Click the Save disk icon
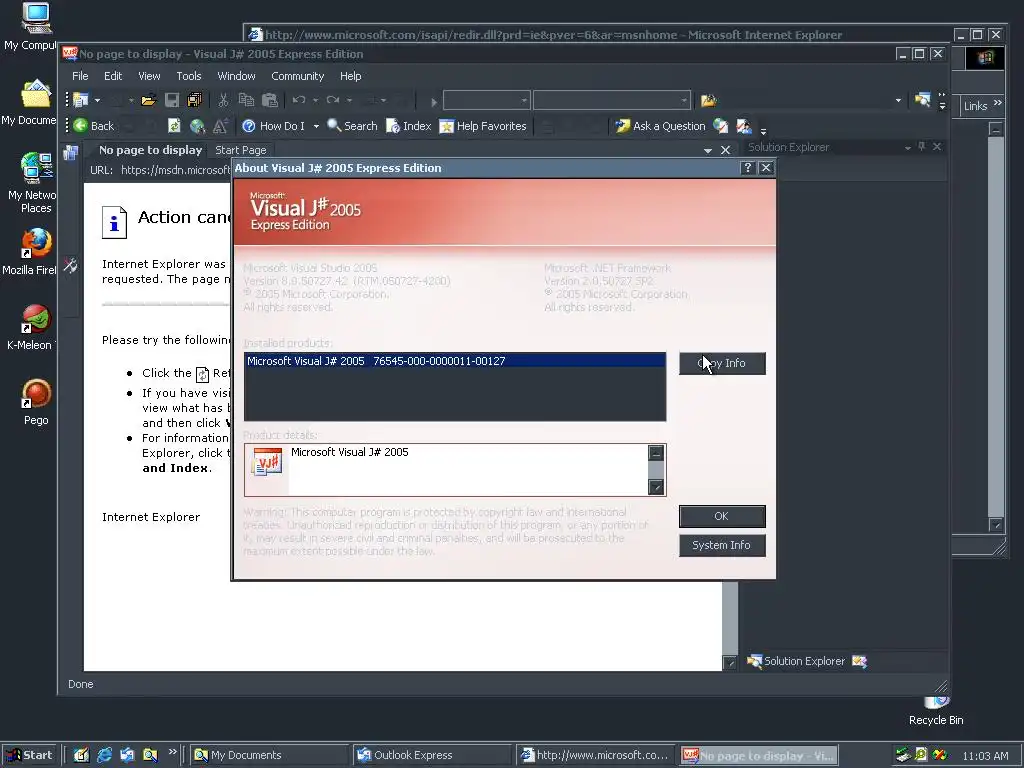 click(x=172, y=100)
